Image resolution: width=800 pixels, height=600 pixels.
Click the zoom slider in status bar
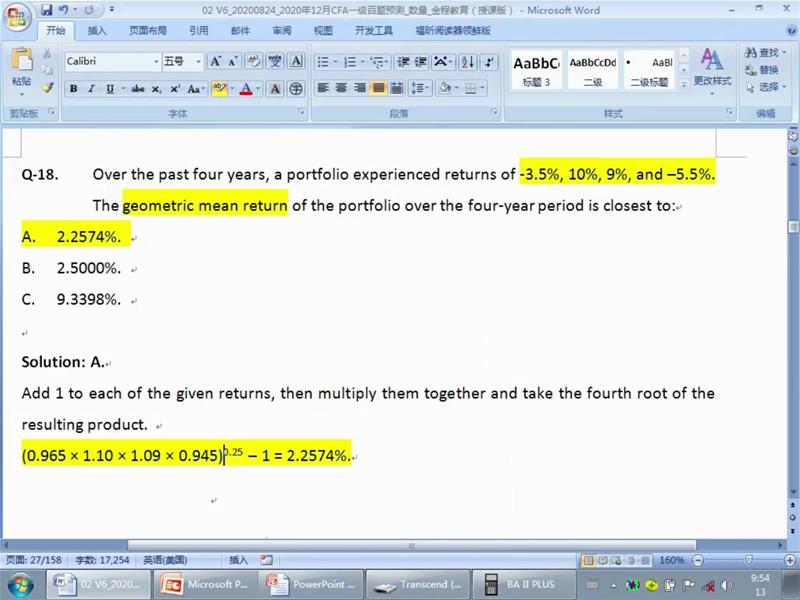point(748,560)
